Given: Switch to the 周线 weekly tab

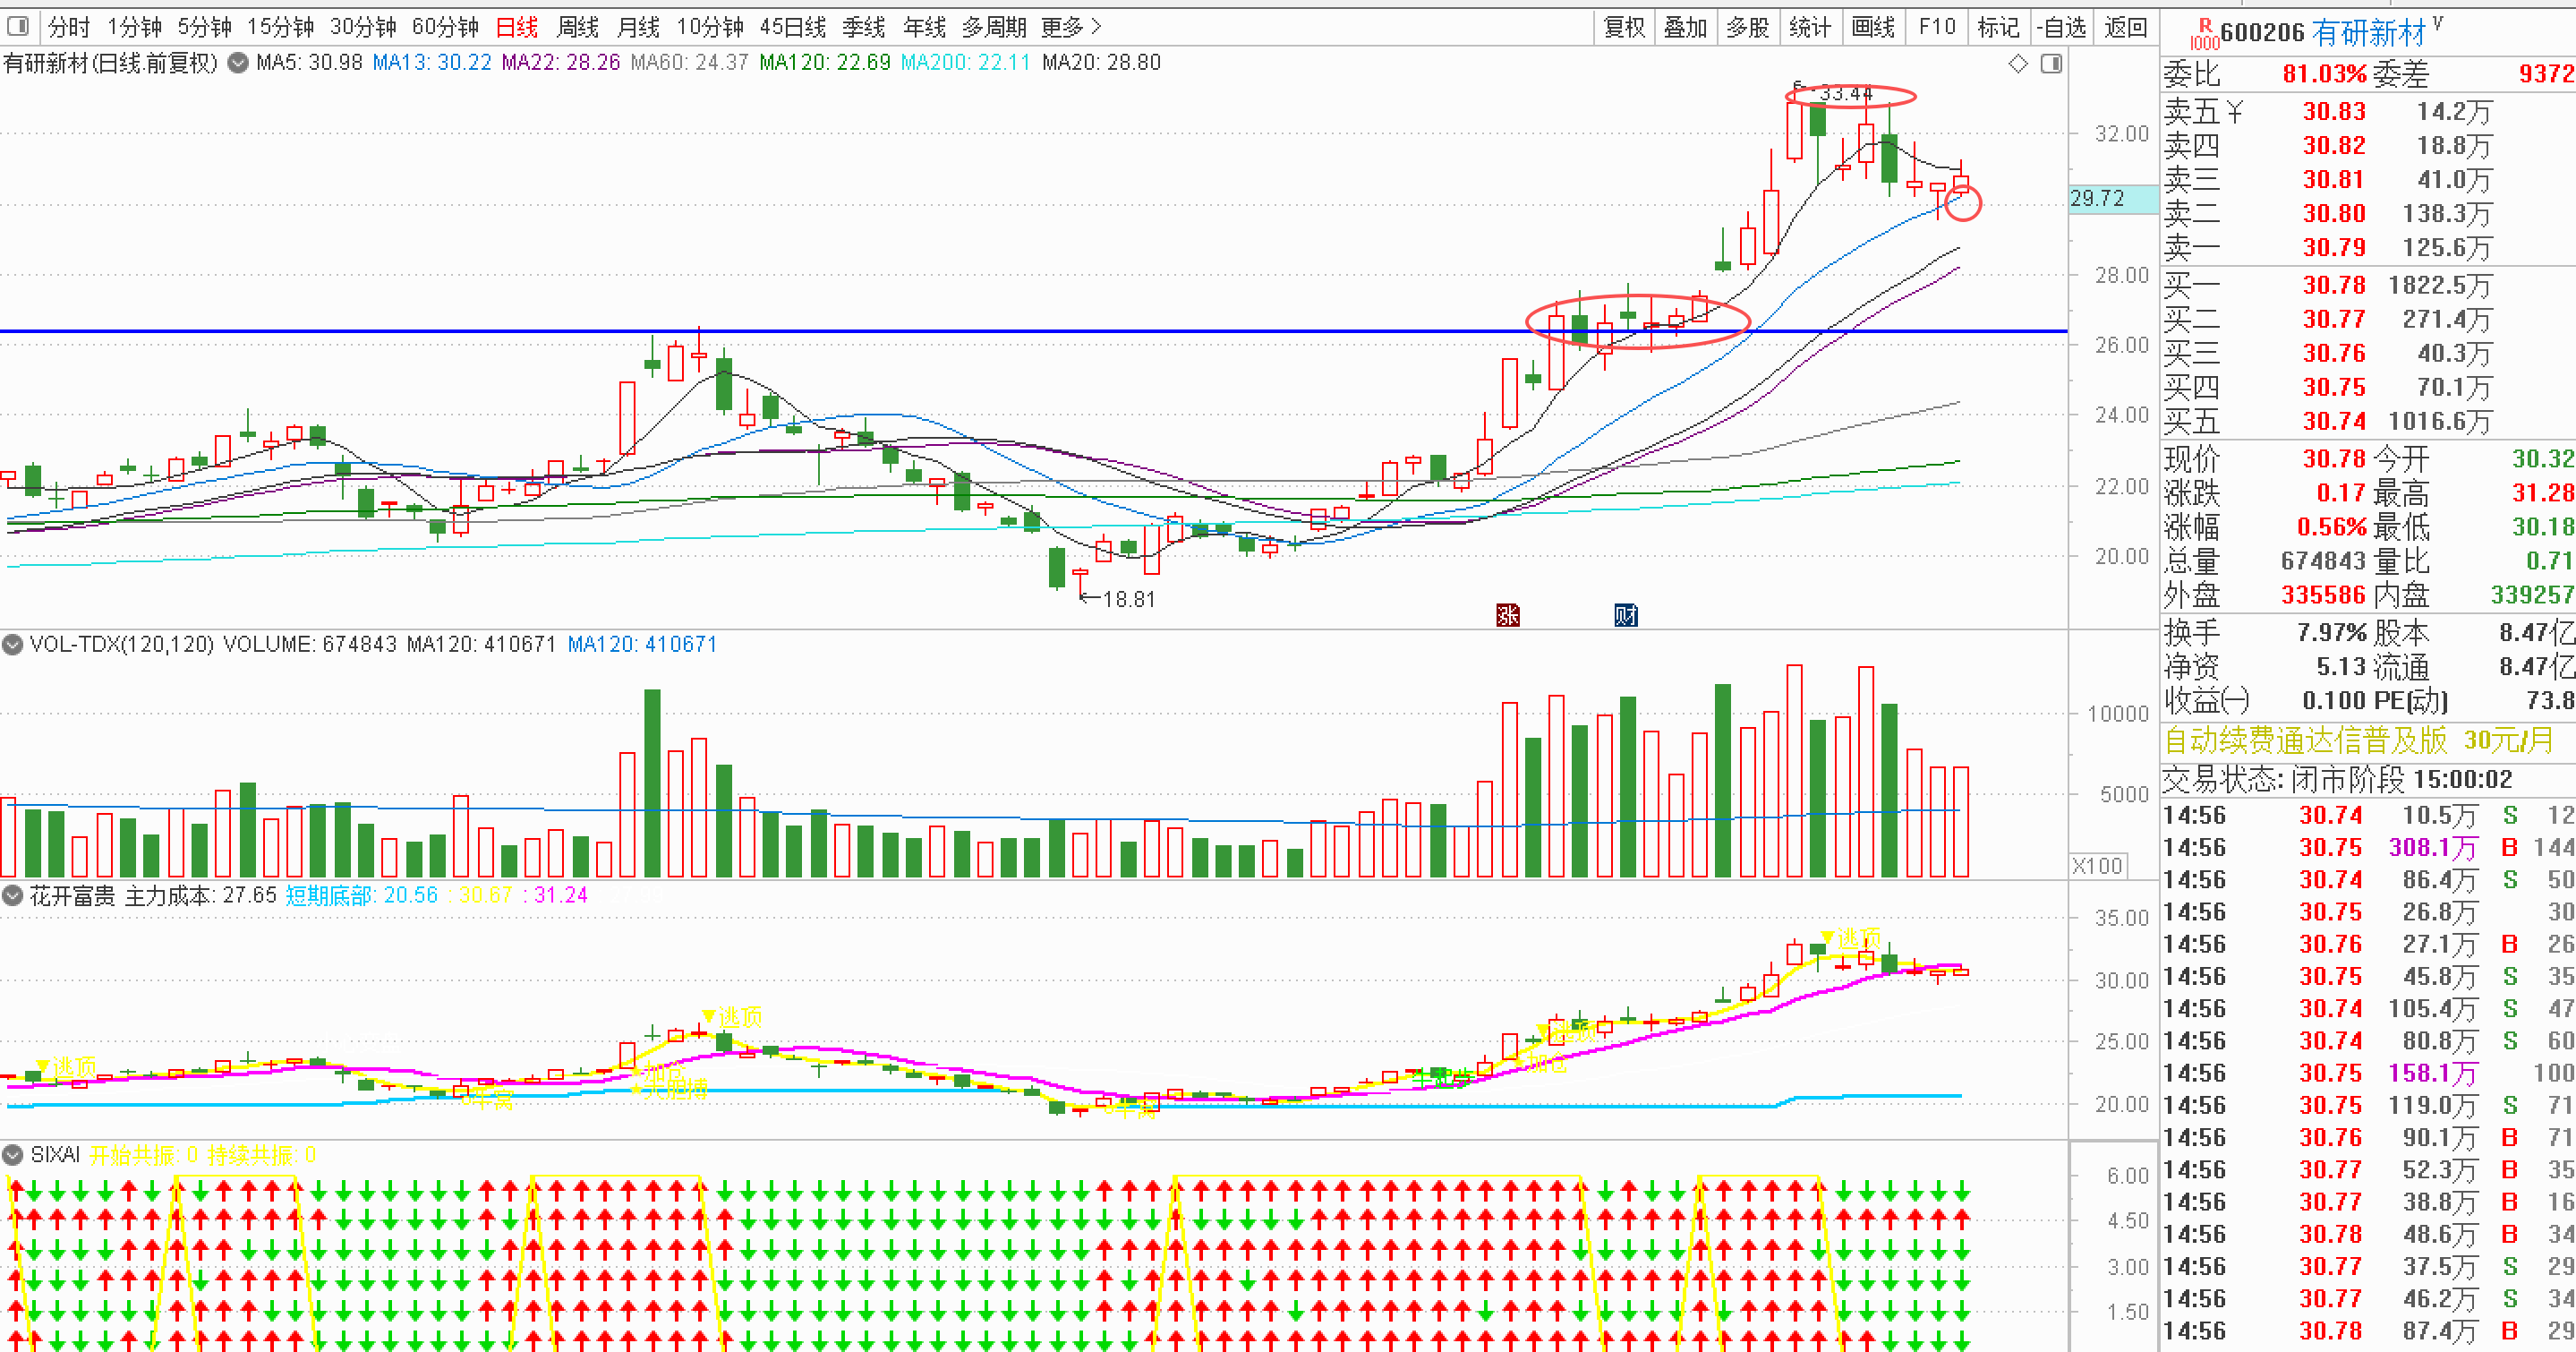Looking at the screenshot, I should (577, 27).
